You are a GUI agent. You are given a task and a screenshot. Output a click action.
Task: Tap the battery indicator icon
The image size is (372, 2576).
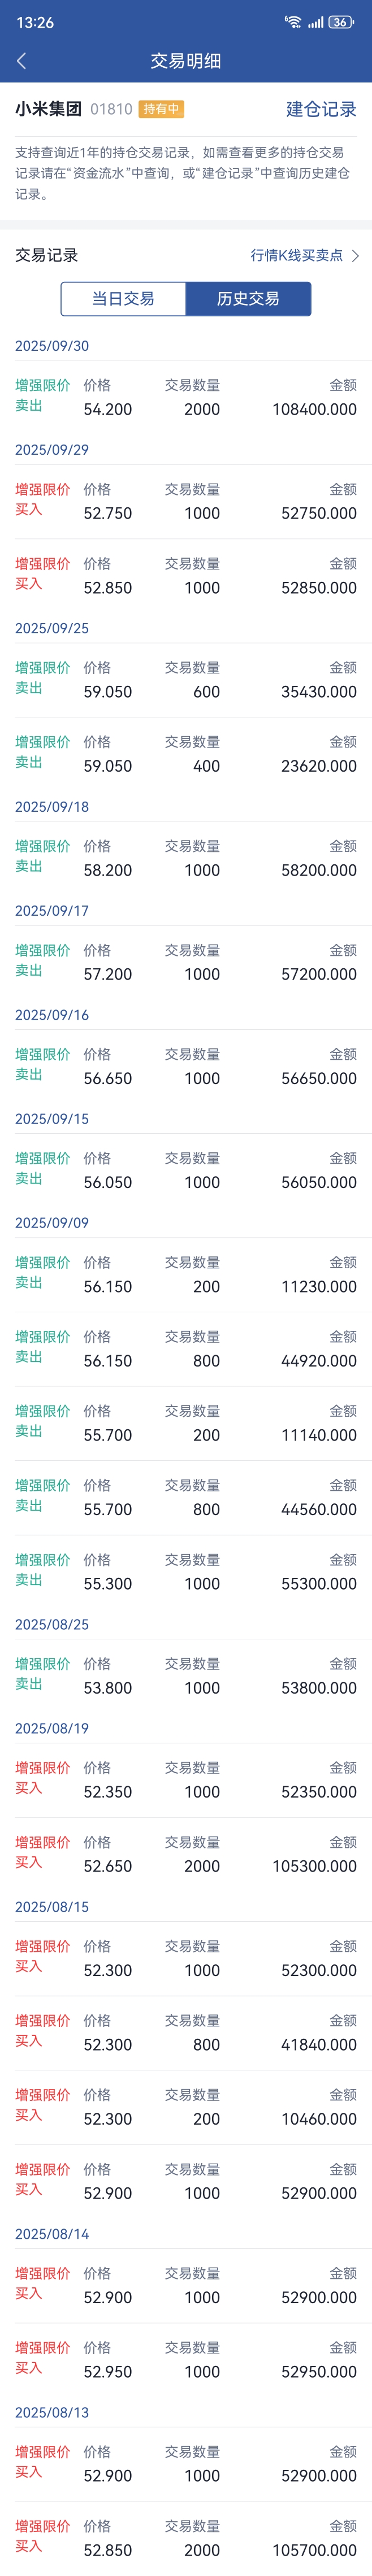coord(341,22)
